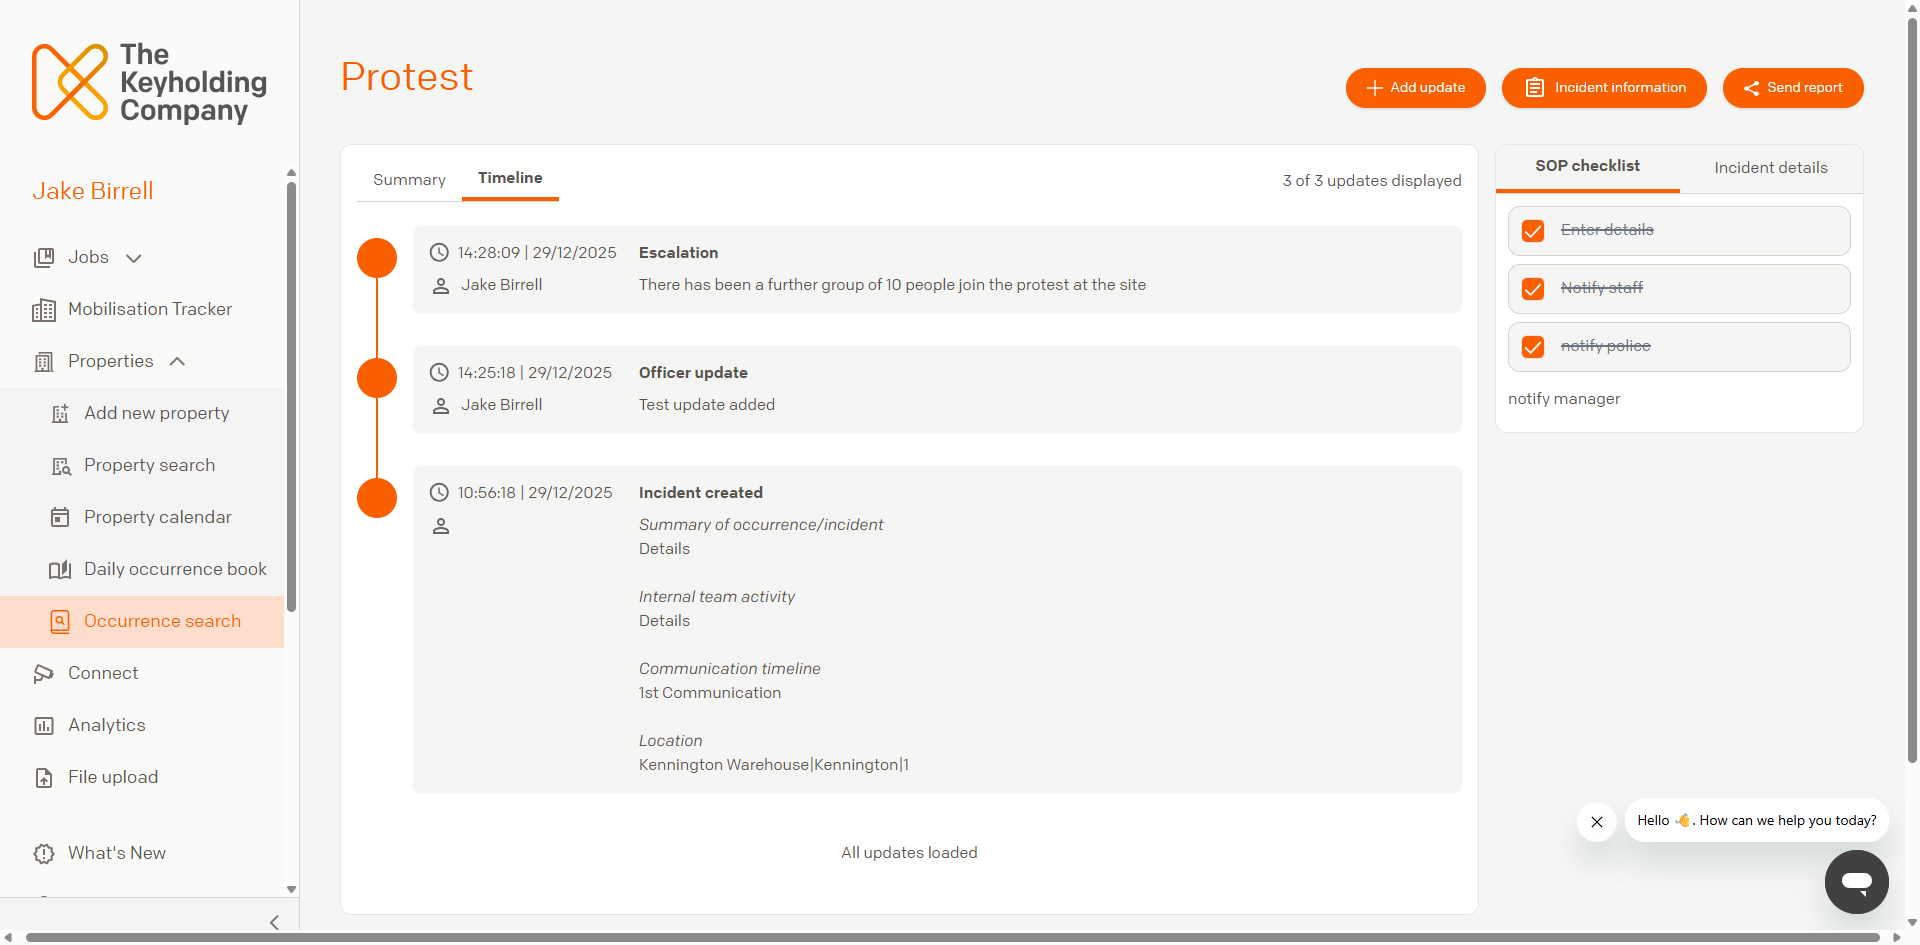Uncheck the notify police checkbox
Image resolution: width=1920 pixels, height=945 pixels.
click(x=1533, y=347)
